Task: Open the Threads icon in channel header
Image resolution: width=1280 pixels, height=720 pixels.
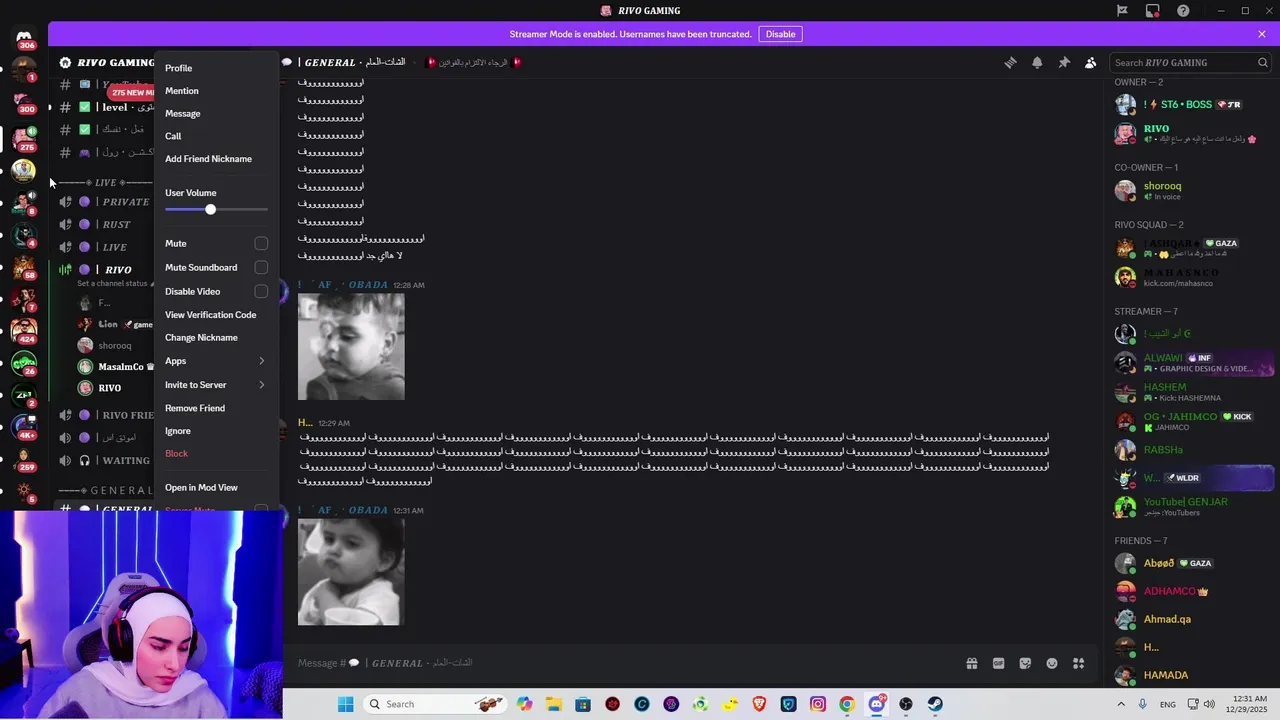Action: tap(1010, 62)
